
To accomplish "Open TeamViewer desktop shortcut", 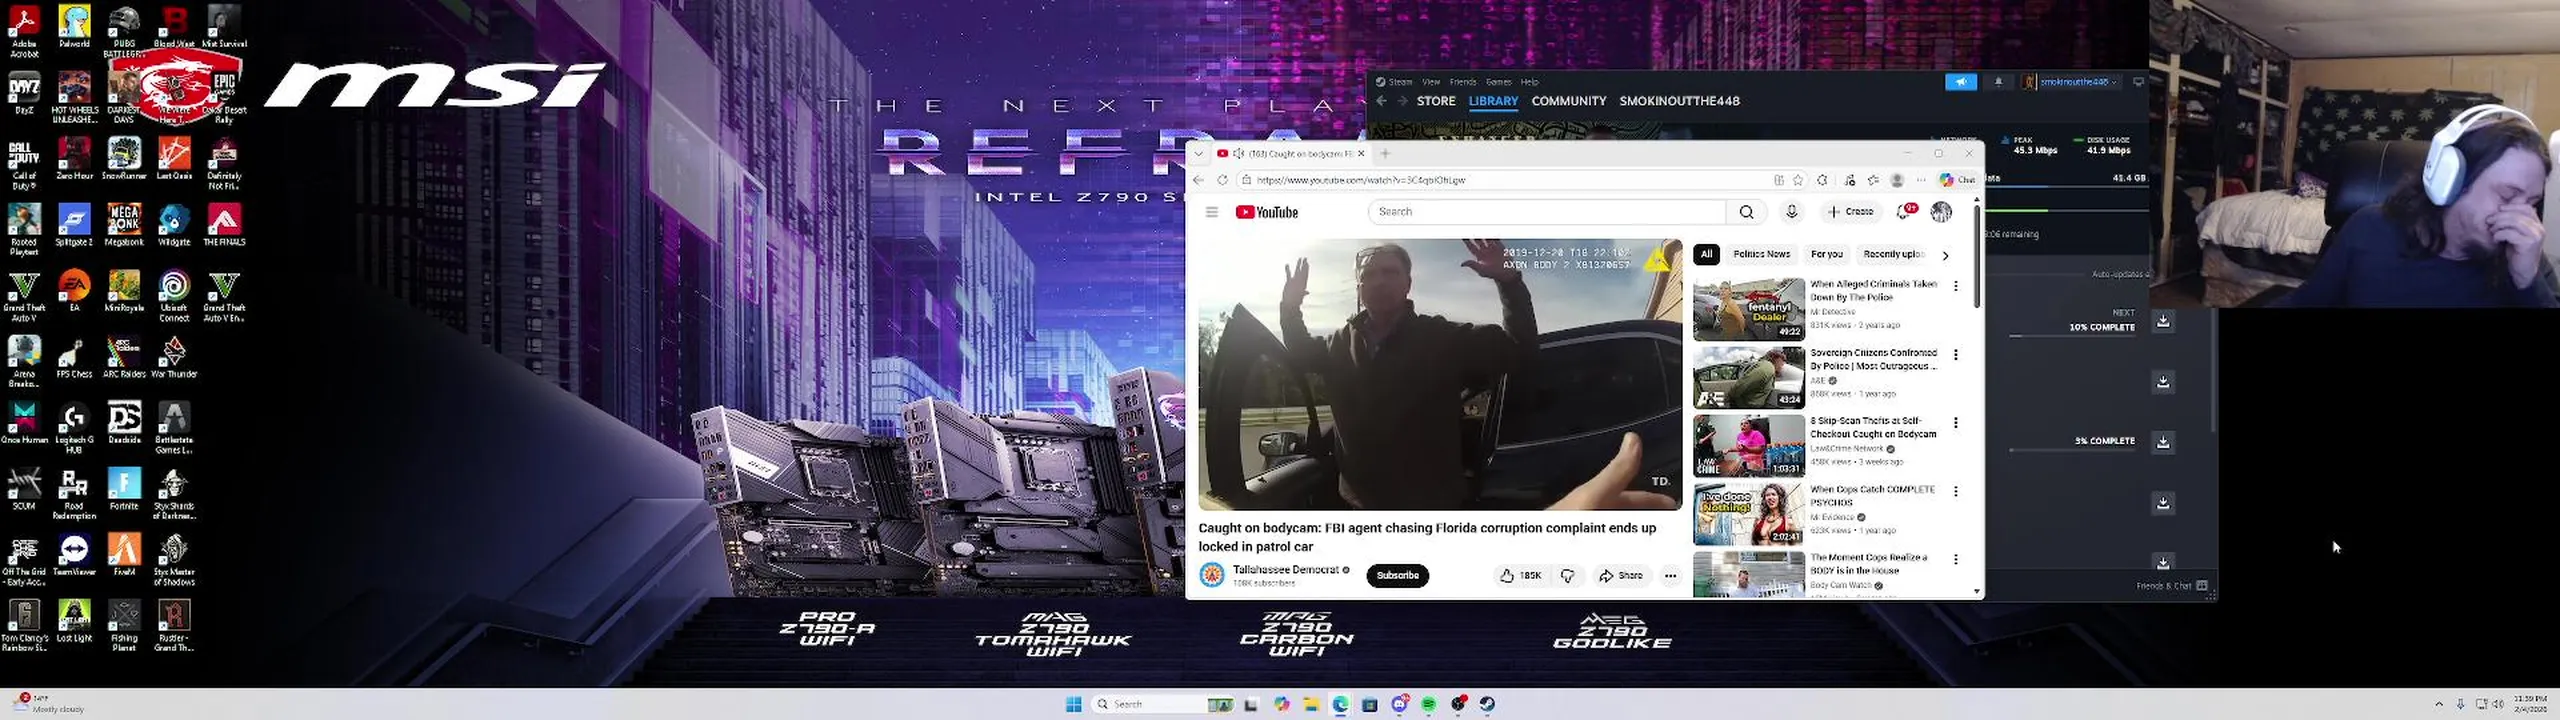I will (x=74, y=555).
